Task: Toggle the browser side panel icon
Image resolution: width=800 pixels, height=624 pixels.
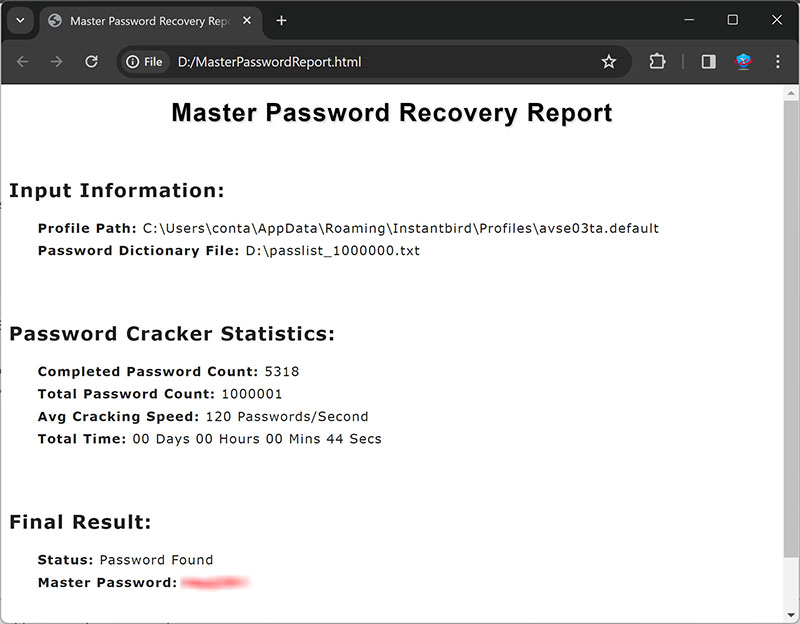Action: [x=708, y=62]
